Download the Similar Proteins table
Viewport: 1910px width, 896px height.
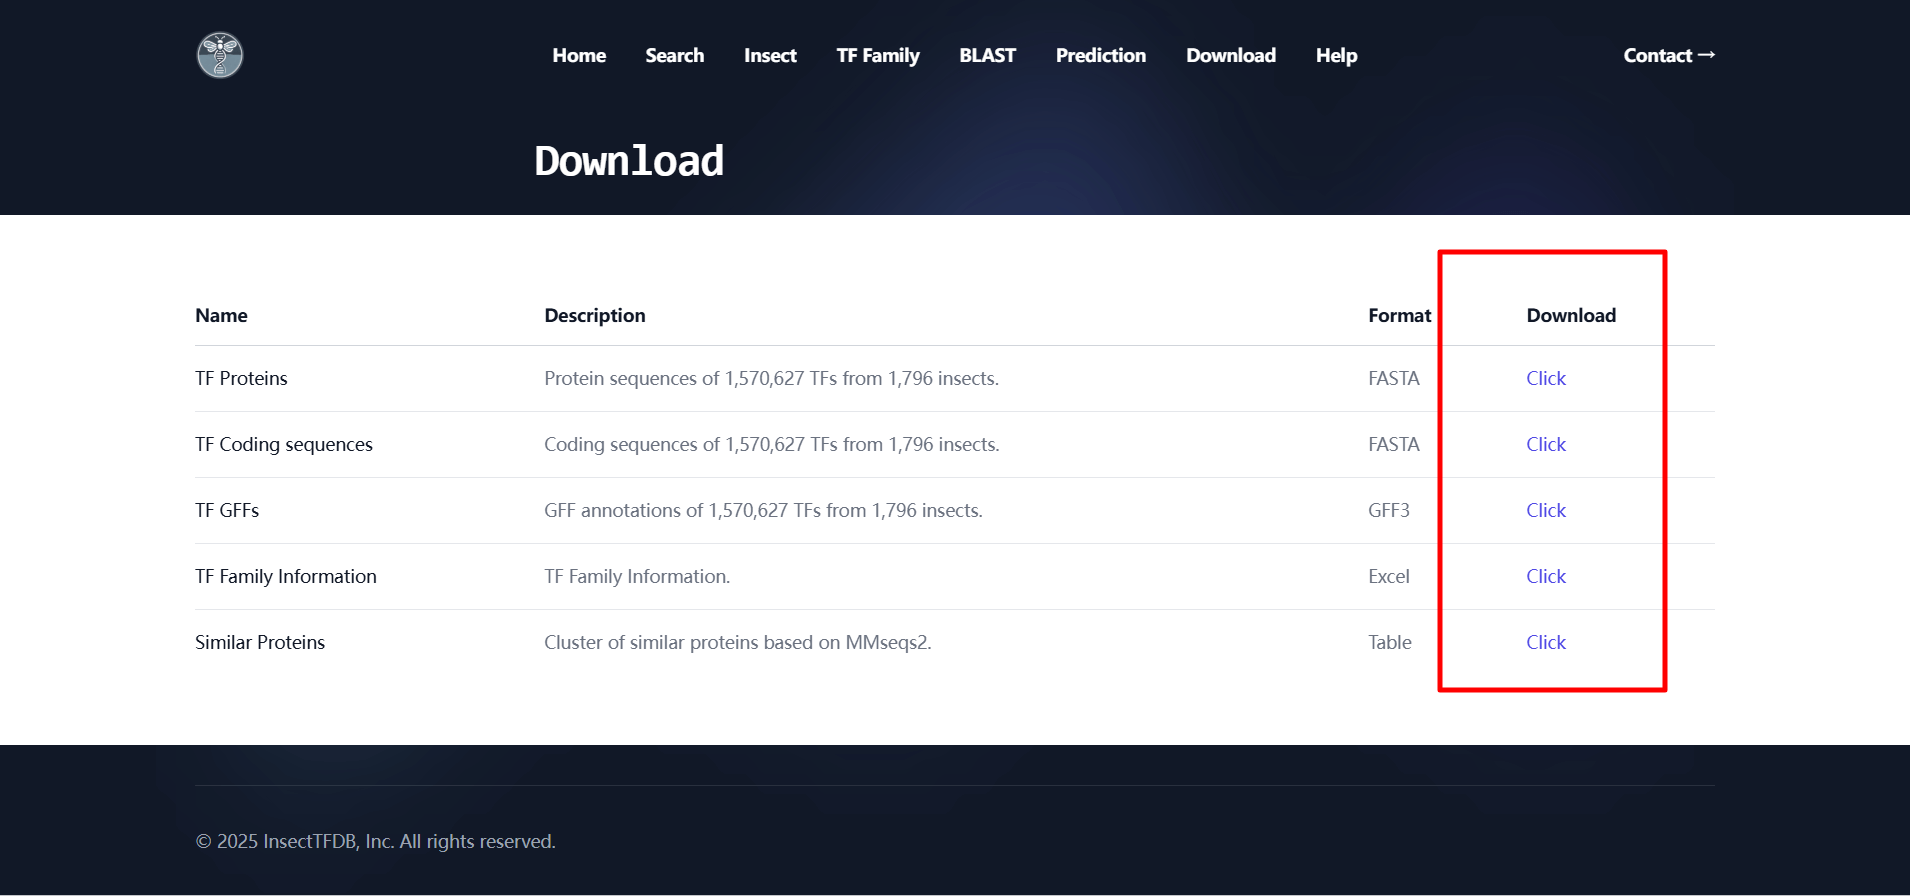[x=1545, y=643]
